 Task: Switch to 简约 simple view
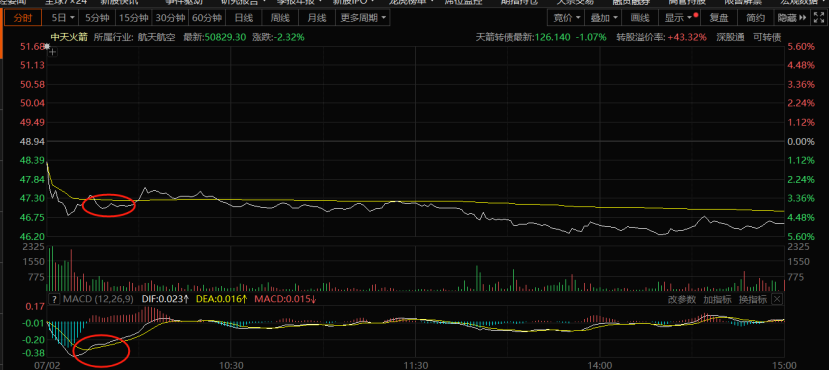pos(755,18)
